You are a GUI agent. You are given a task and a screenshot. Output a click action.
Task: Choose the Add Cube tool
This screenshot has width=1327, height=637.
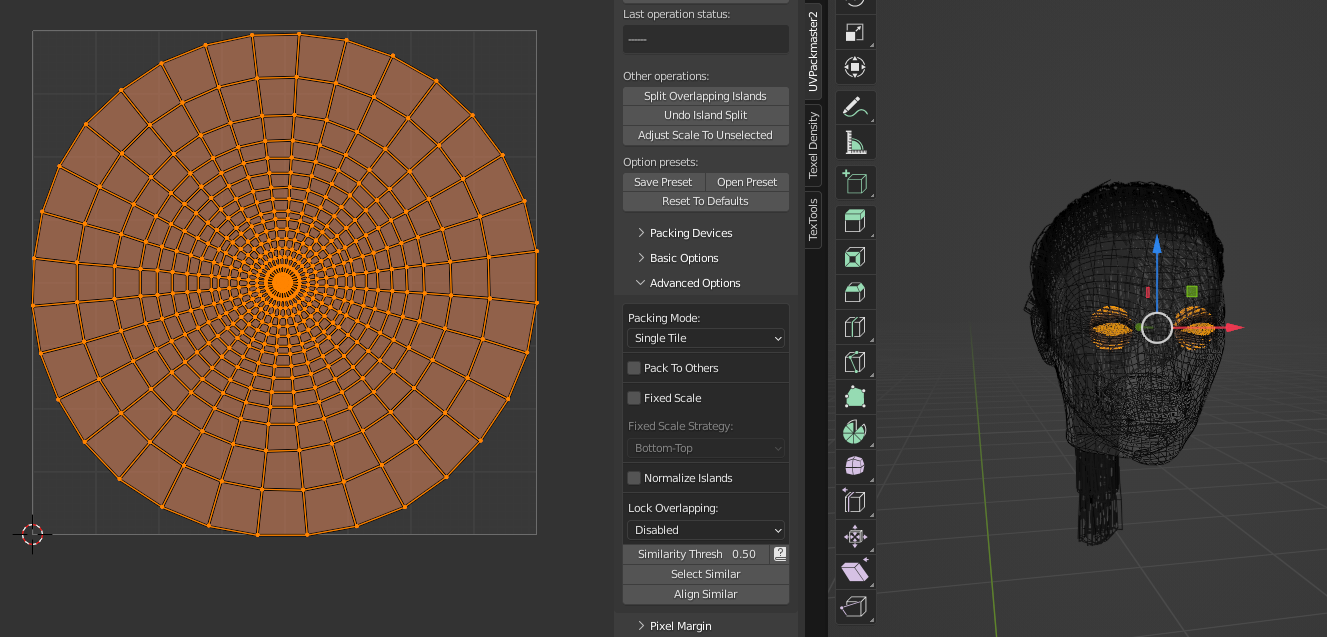[x=855, y=182]
